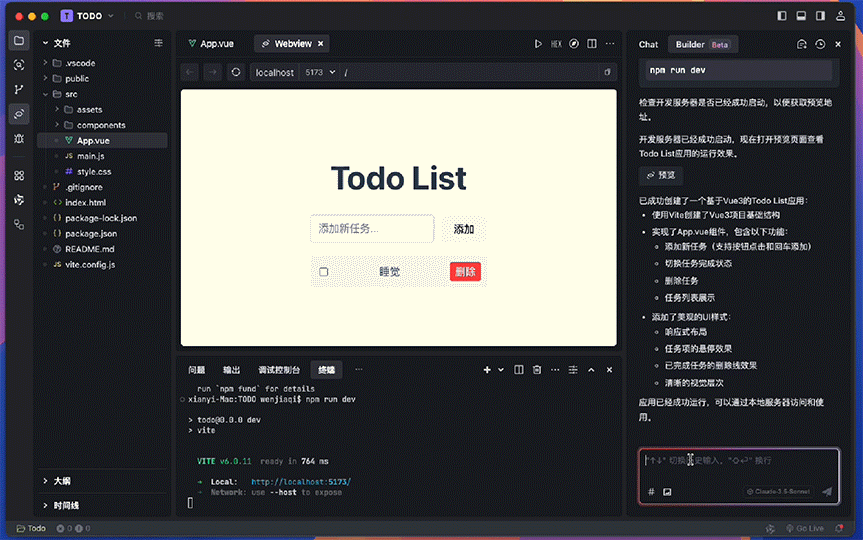This screenshot has height=540, width=863.
Task: Focus the 添加新任务 input field
Action: (372, 229)
